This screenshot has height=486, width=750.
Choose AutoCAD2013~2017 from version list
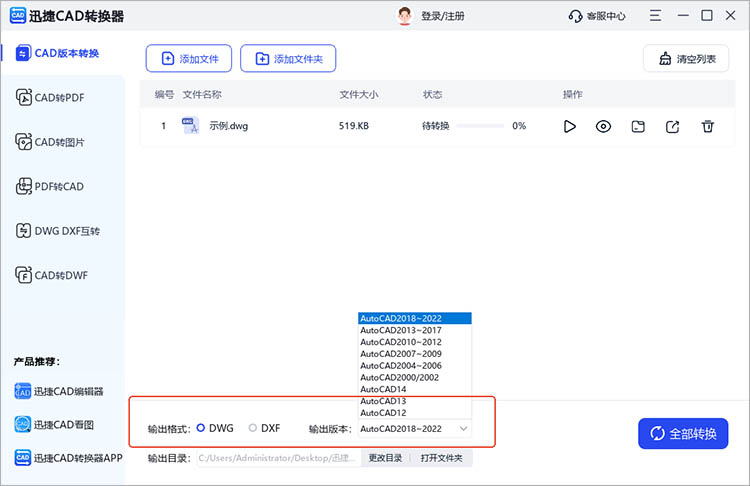point(415,330)
